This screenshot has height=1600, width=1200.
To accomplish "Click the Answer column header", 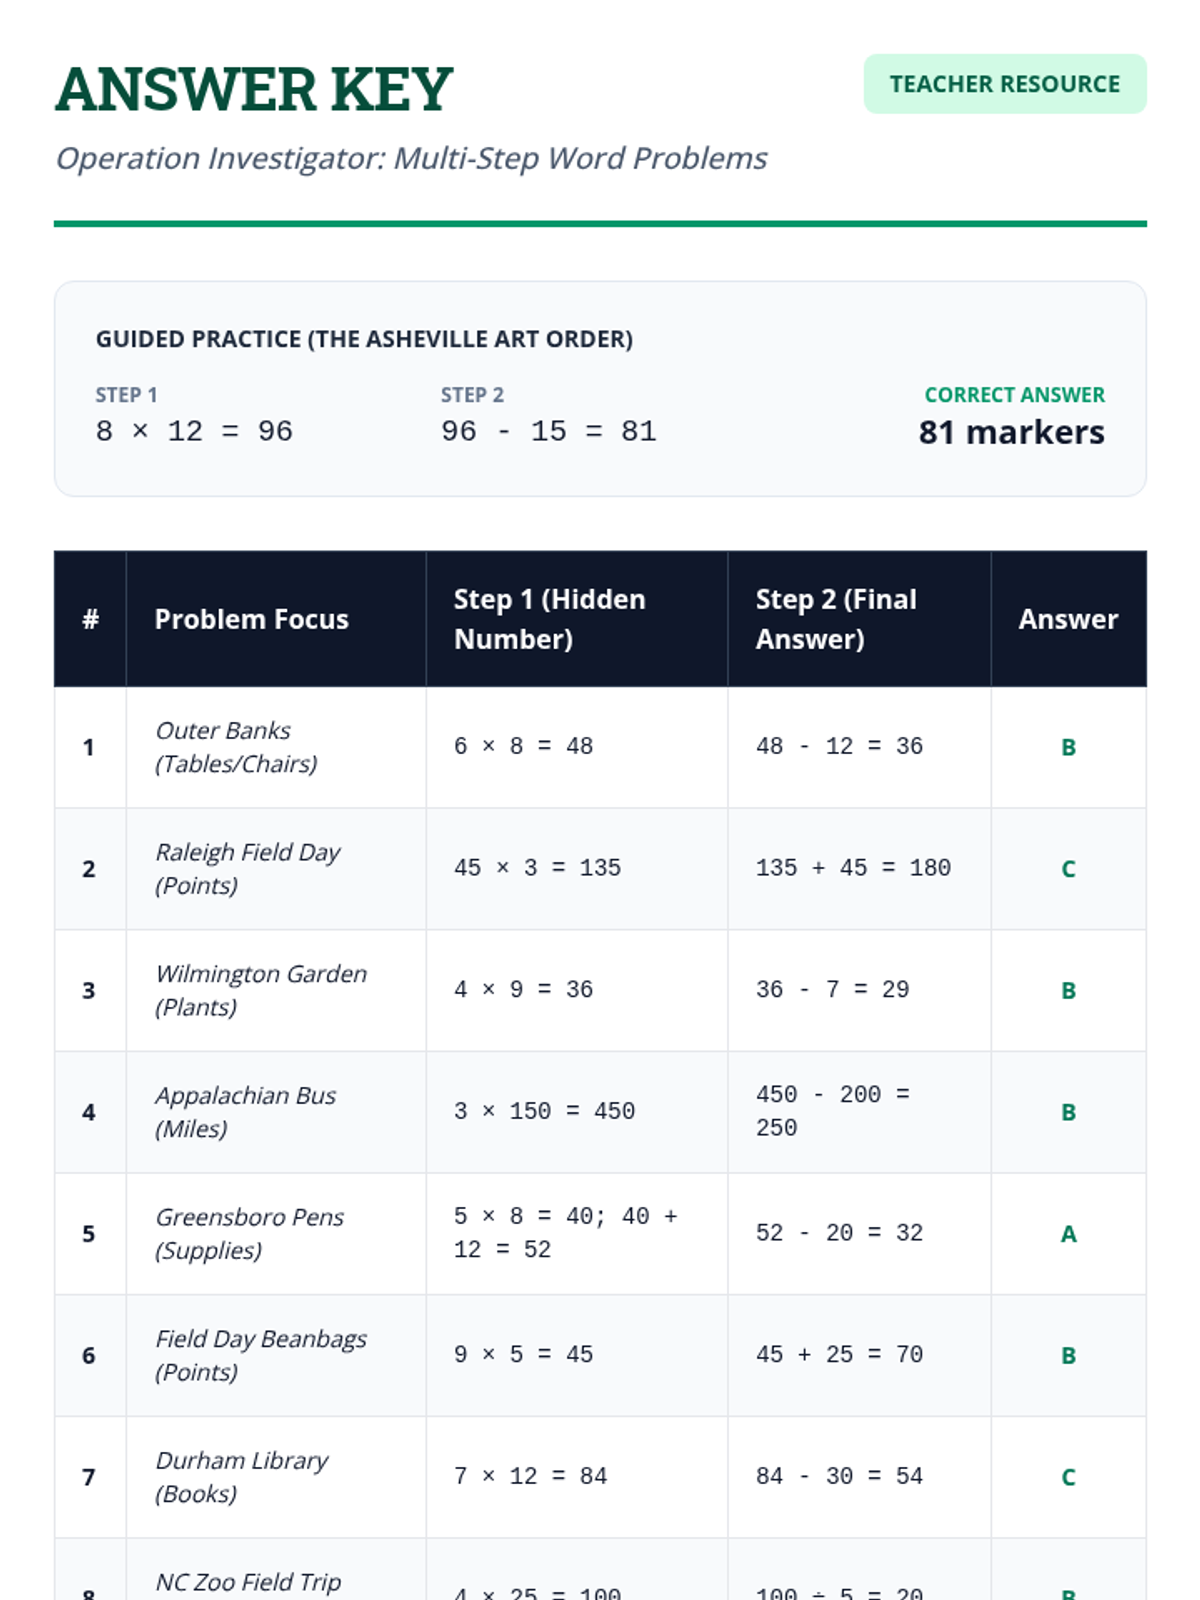I will [1068, 619].
